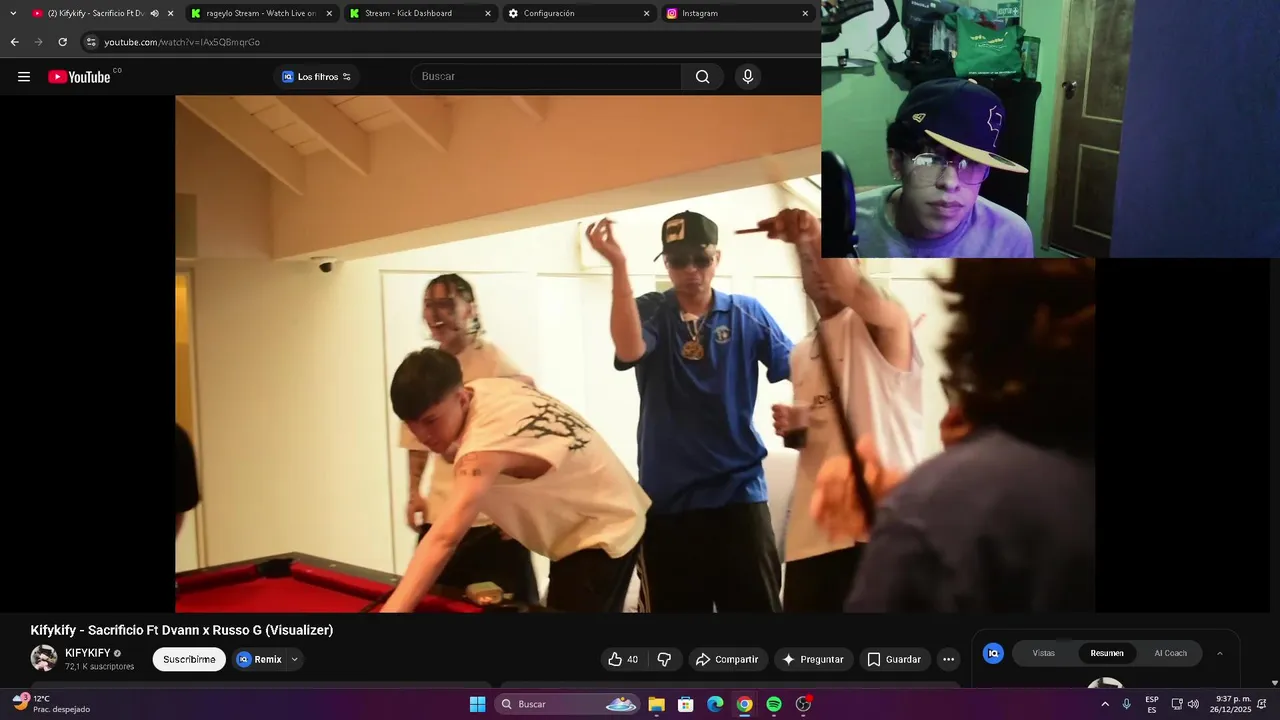Open the Windows Start menu
The width and height of the screenshot is (1280, 720).
[x=478, y=704]
